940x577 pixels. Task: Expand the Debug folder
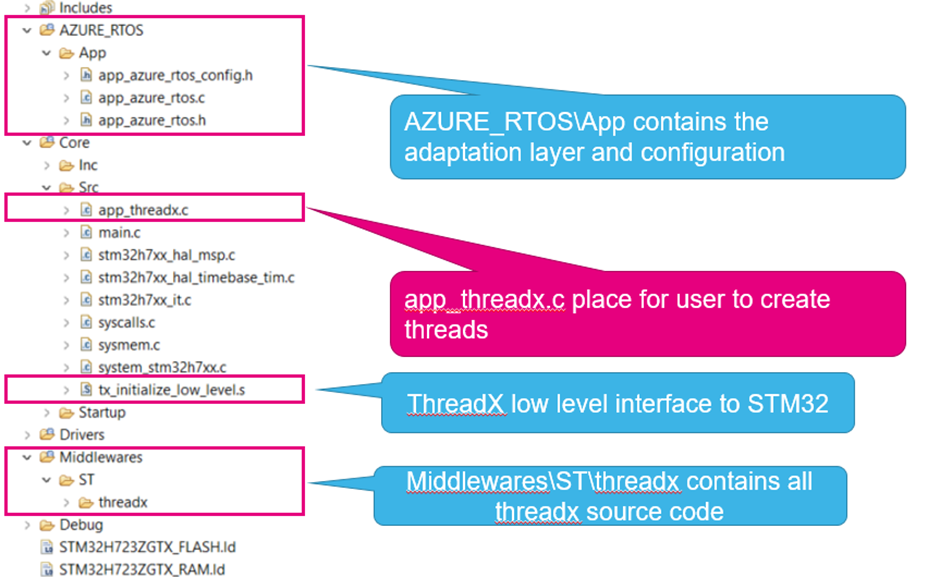(27, 525)
